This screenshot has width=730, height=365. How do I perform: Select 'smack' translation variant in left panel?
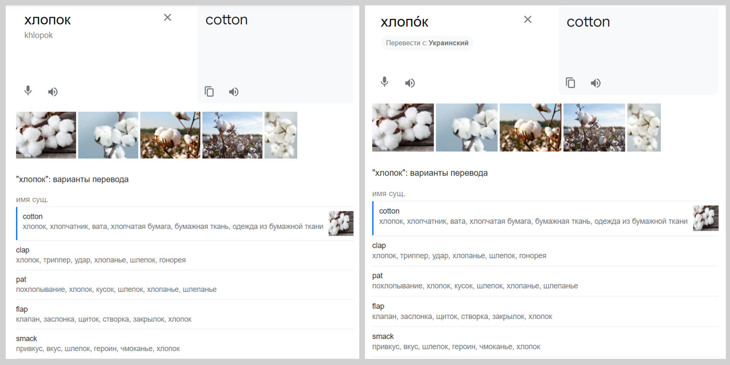click(x=184, y=344)
